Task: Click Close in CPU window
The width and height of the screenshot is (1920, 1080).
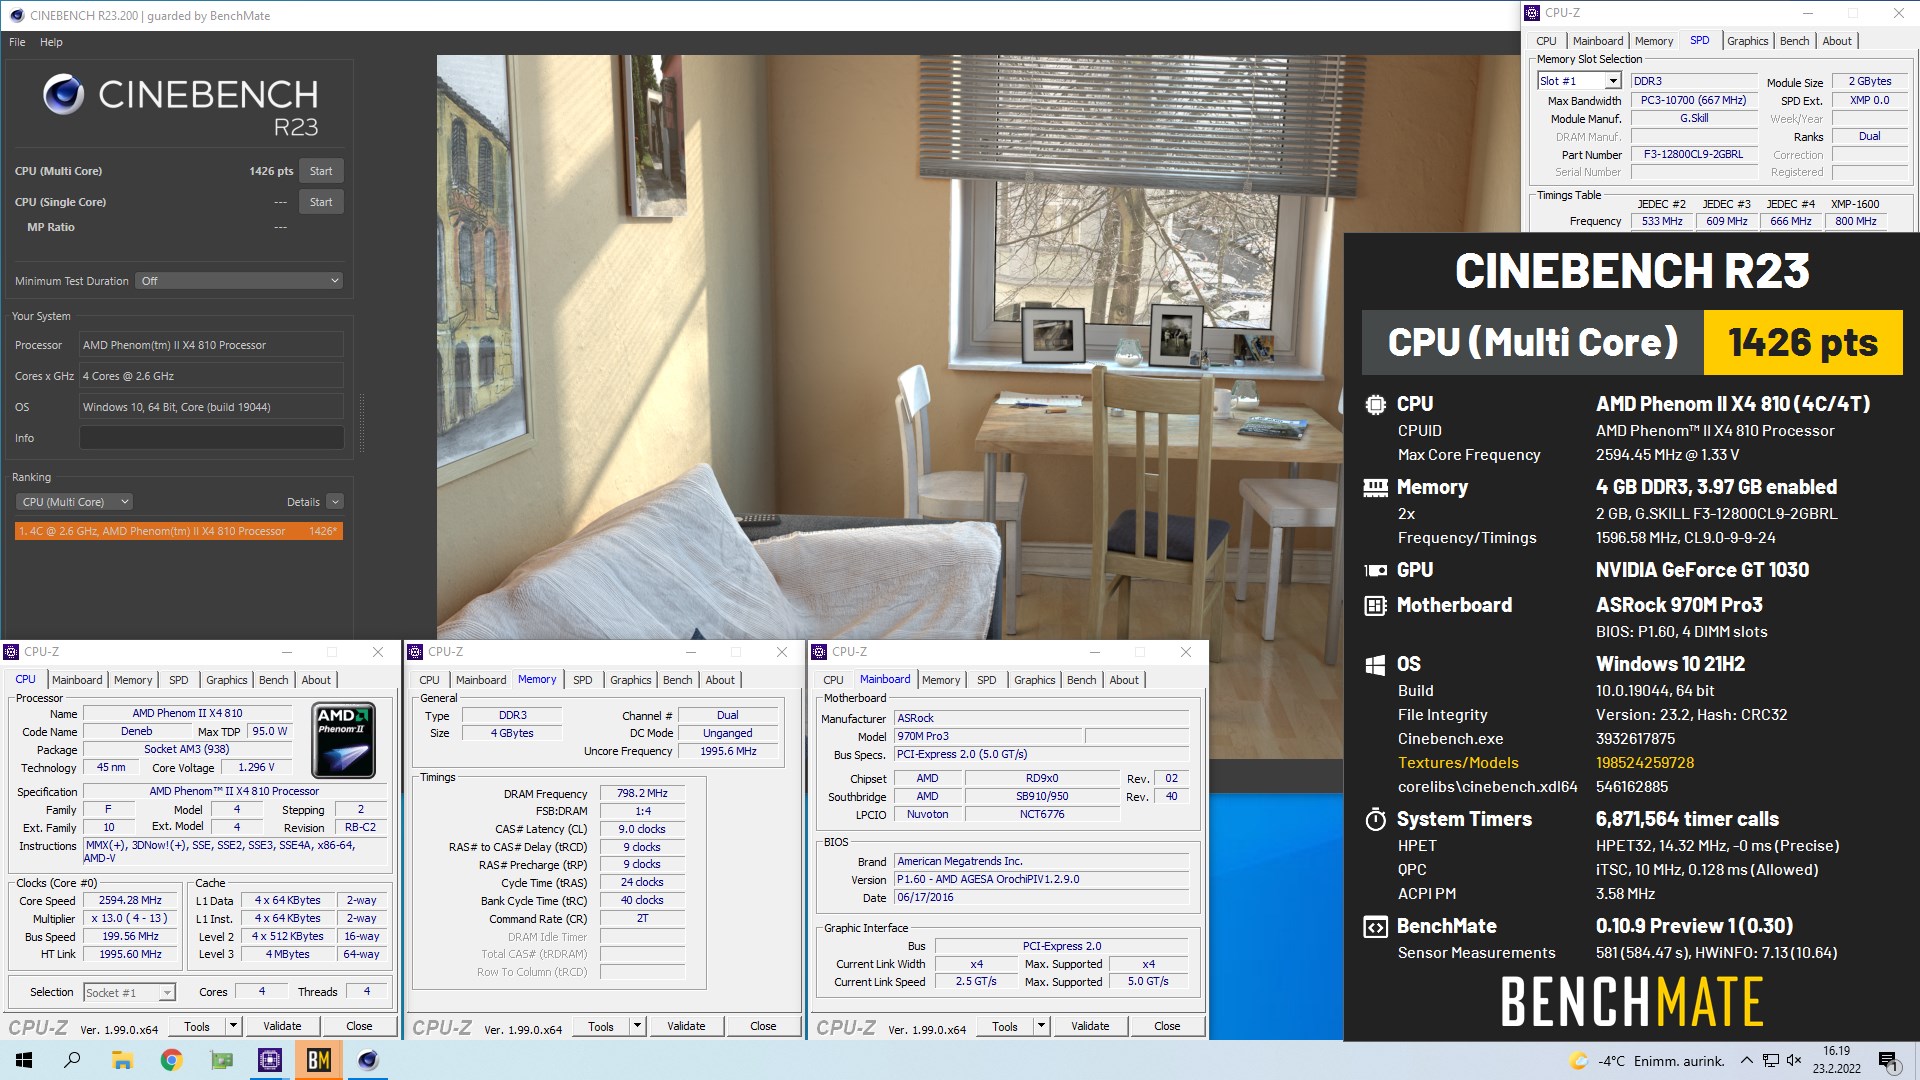Action: point(359,1026)
